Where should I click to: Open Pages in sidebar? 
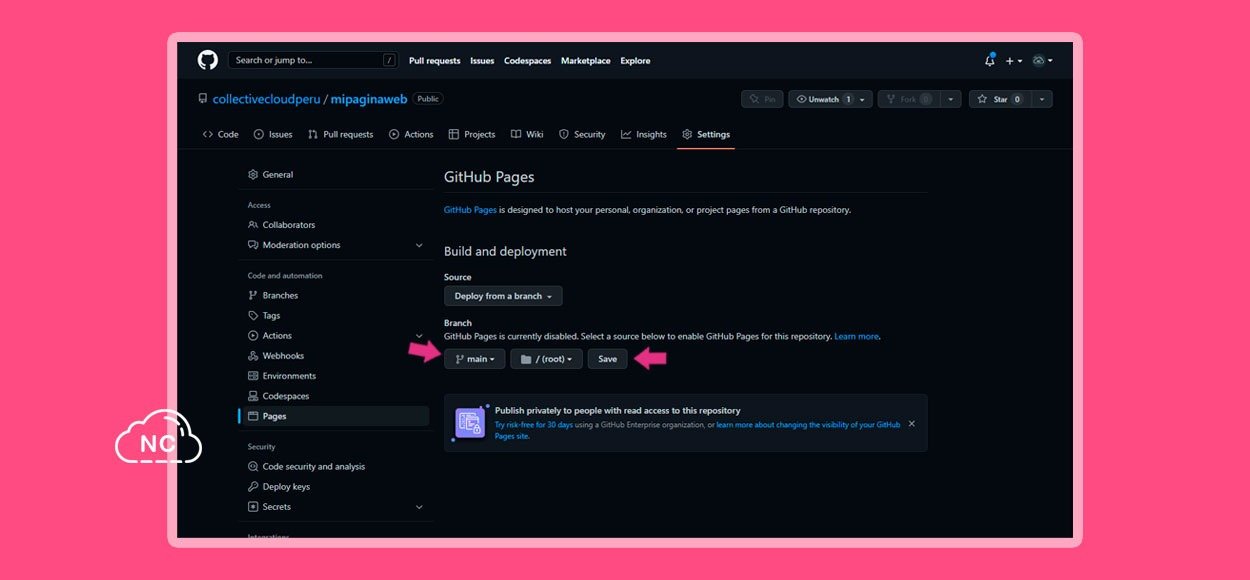(x=338, y=416)
